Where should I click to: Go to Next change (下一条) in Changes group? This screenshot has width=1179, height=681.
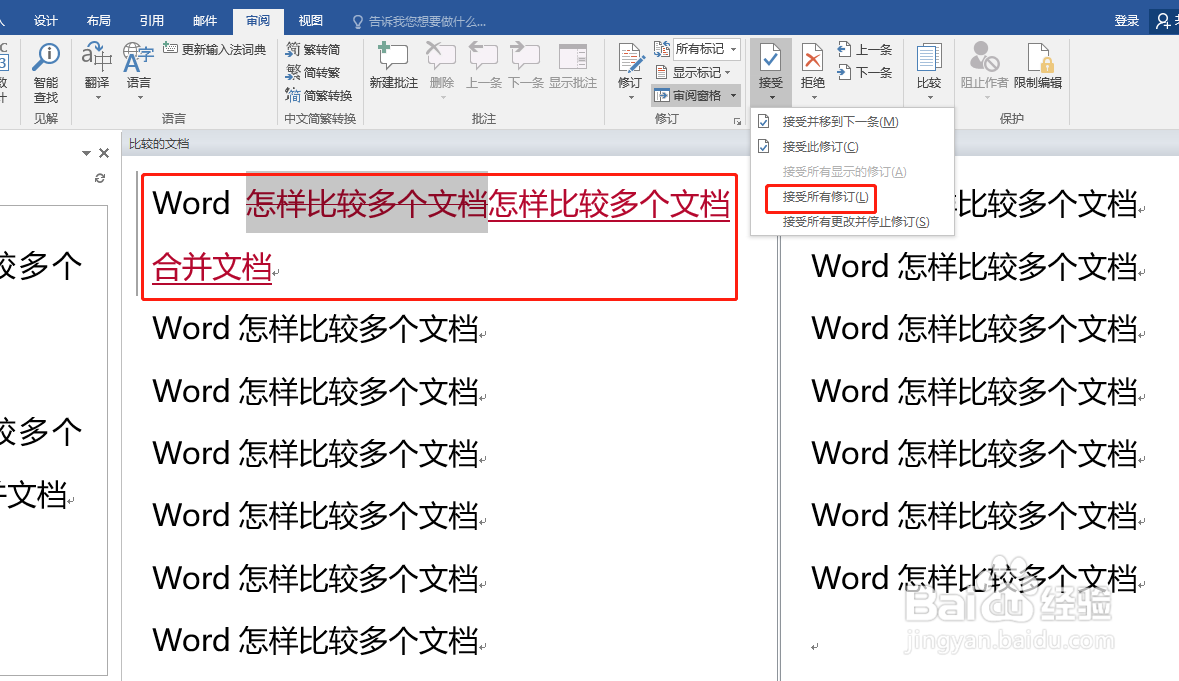[865, 72]
